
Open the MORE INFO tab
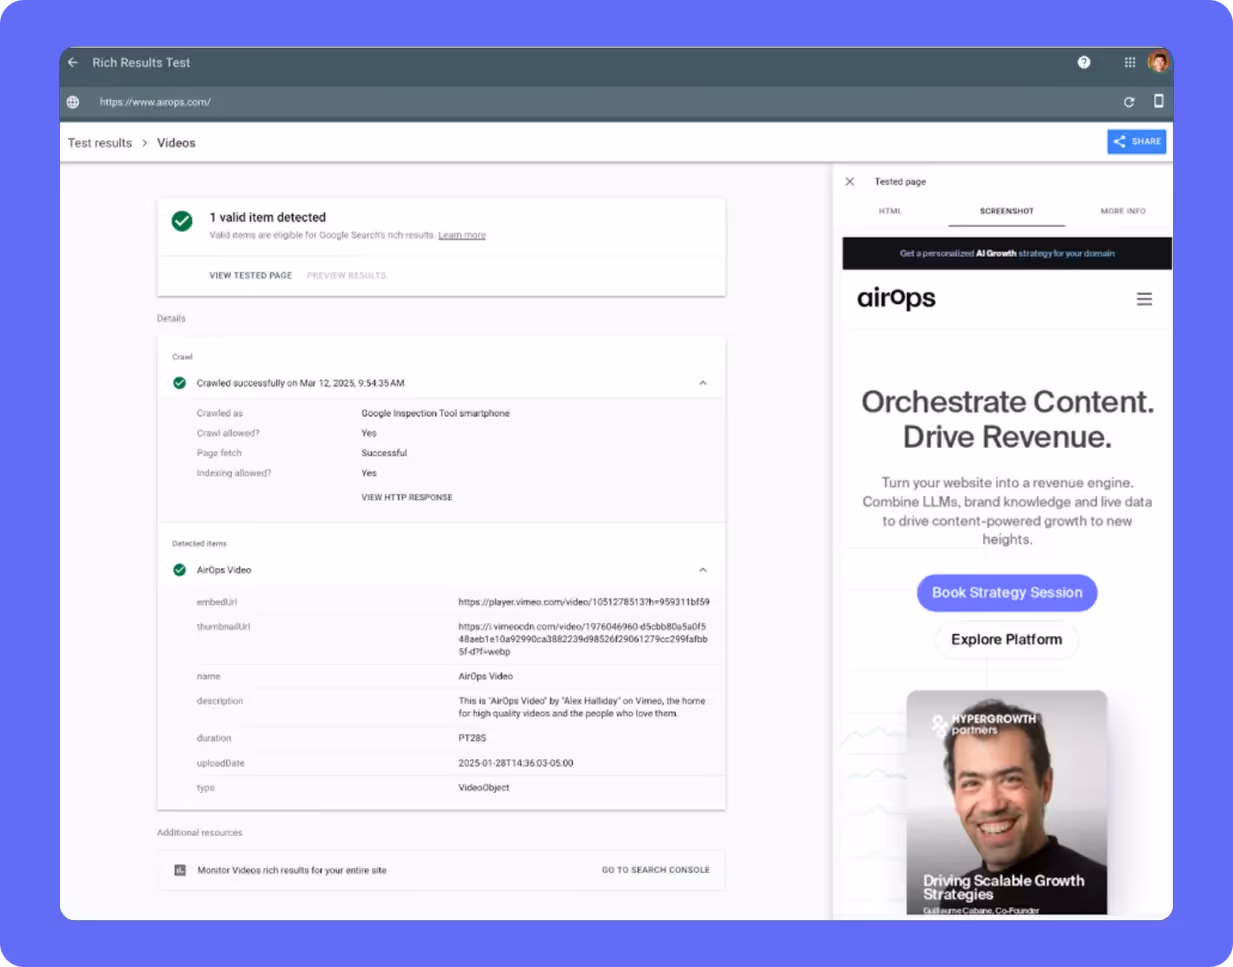(x=1123, y=211)
